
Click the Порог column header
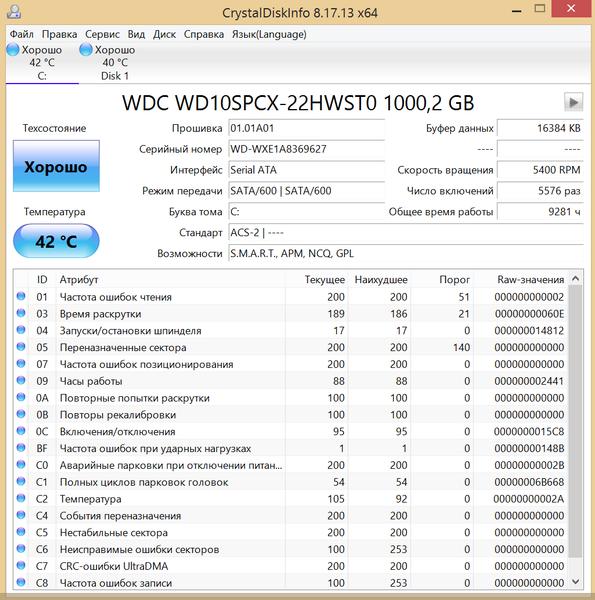pyautogui.click(x=442, y=279)
